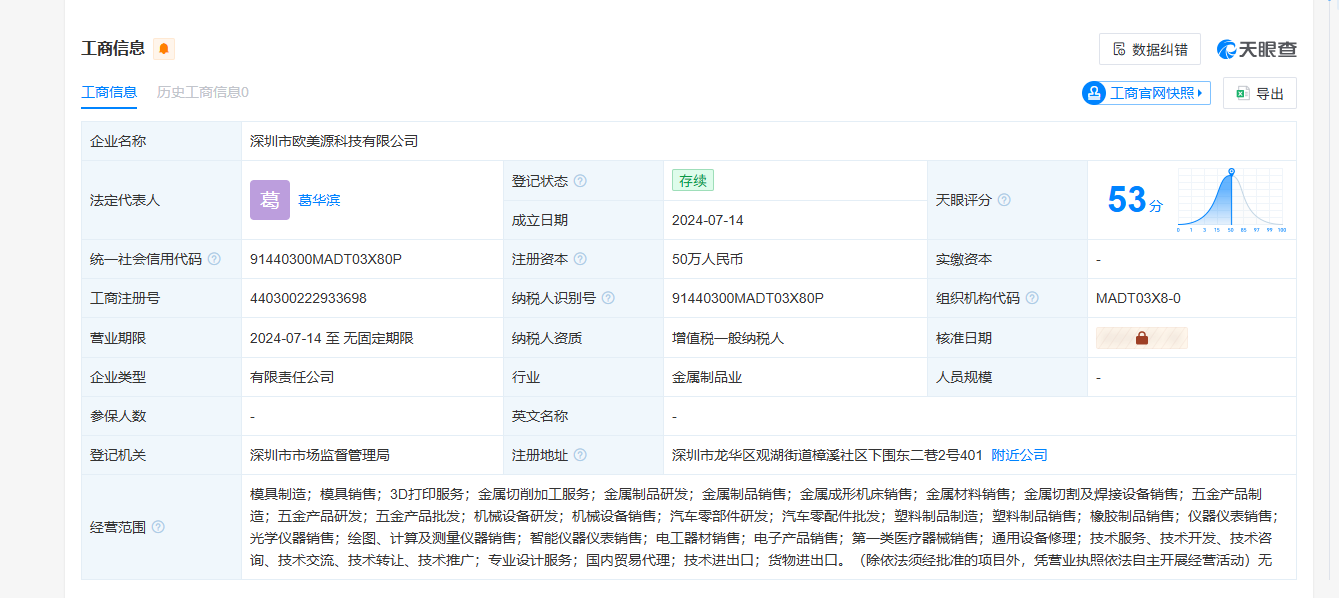Viewport: 1339px width, 598px height.
Task: Click the orange bell alert icon
Action: tap(164, 49)
